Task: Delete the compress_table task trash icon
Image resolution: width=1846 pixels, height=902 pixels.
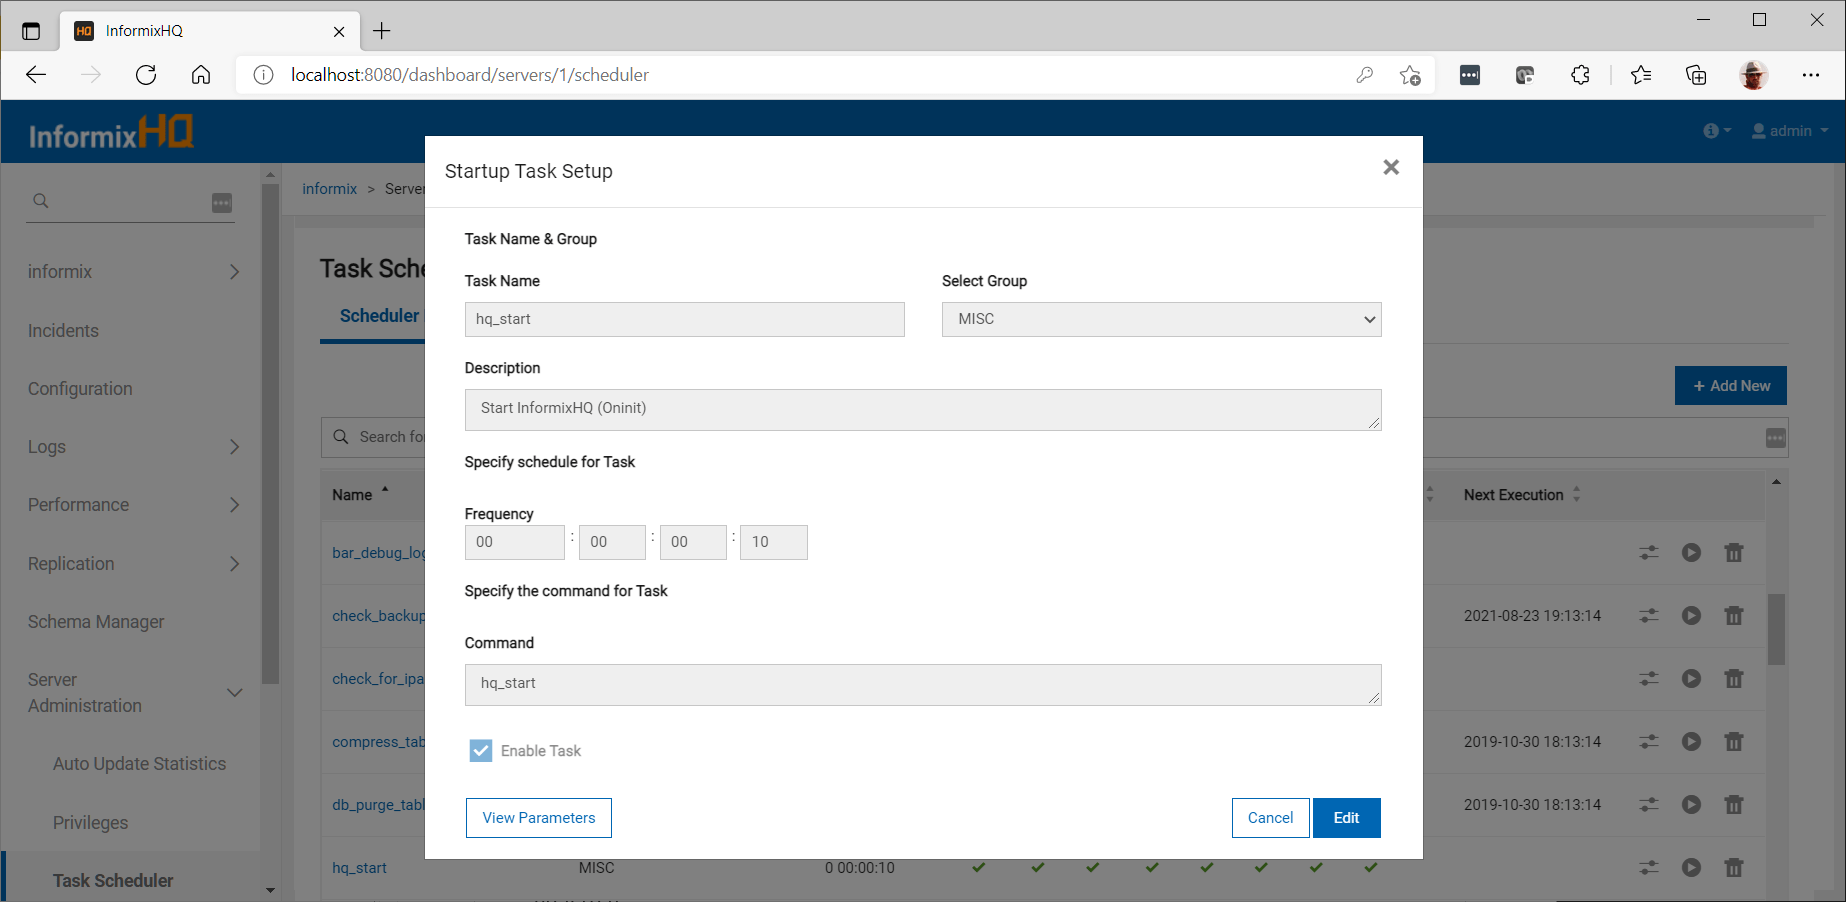Action: point(1734,742)
